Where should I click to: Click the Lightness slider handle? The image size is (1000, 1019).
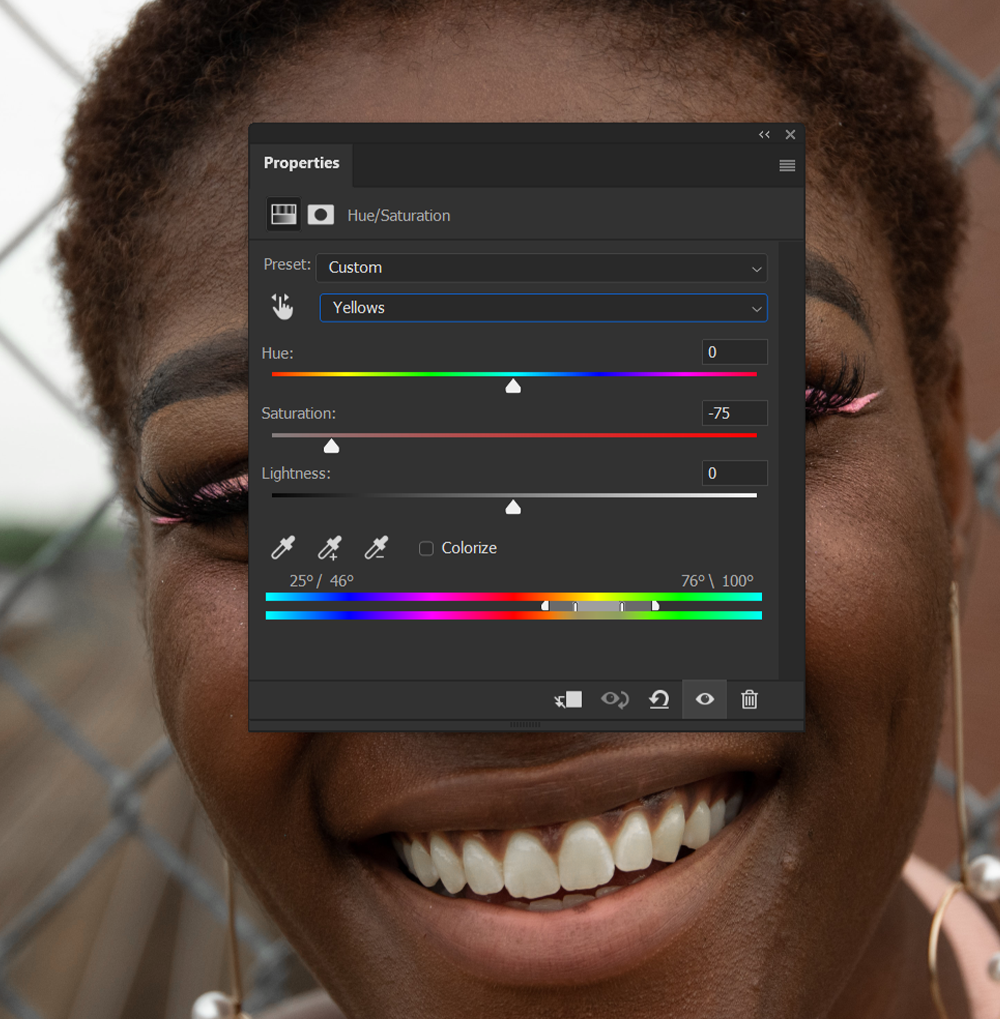pyautogui.click(x=513, y=507)
